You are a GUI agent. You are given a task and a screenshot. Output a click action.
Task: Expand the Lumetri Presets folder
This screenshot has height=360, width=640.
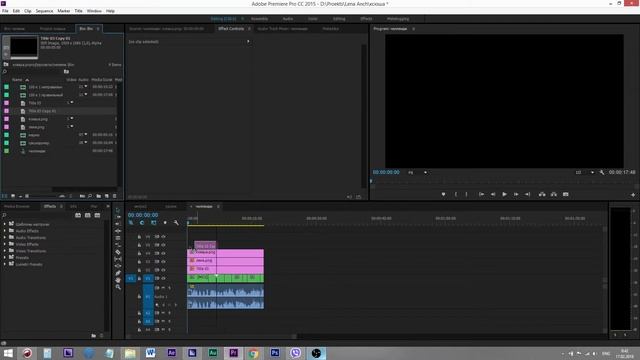click(x=4, y=264)
